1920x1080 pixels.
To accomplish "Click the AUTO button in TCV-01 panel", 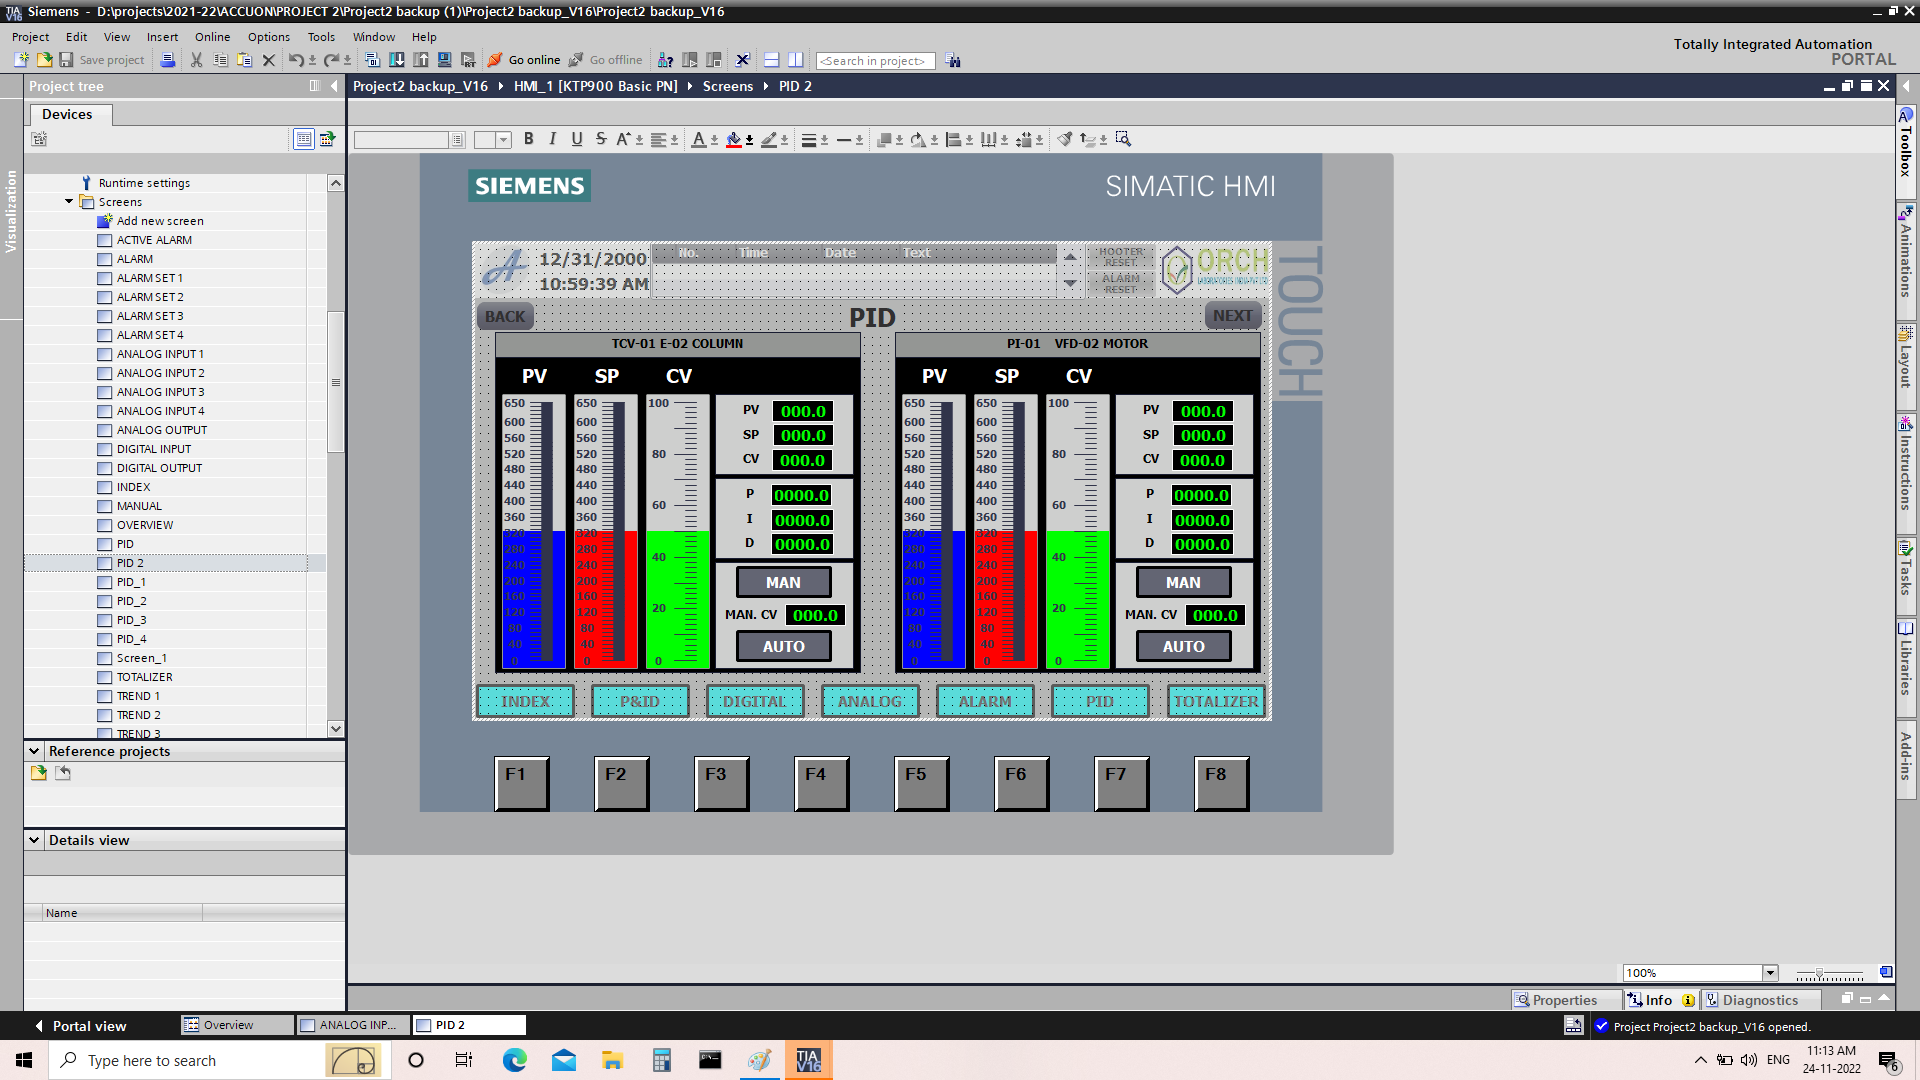I will 783,647.
